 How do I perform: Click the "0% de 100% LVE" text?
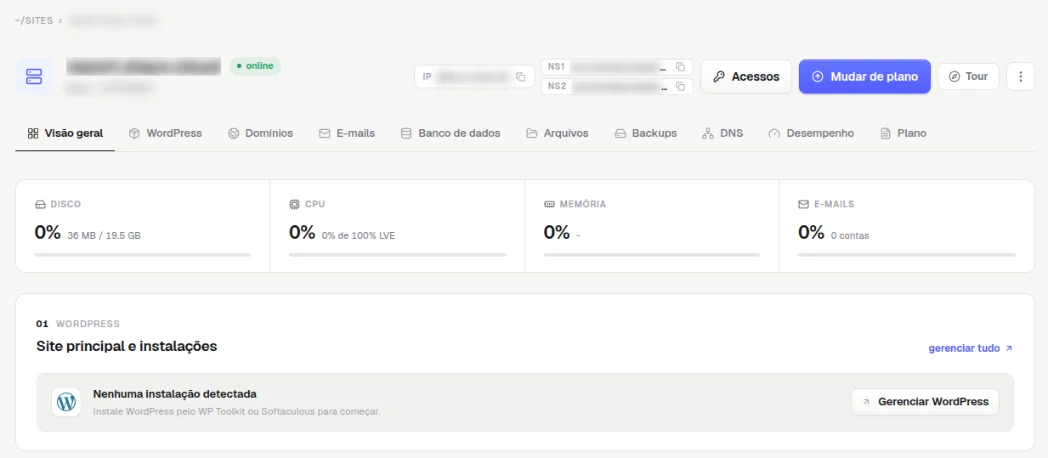[x=358, y=236]
